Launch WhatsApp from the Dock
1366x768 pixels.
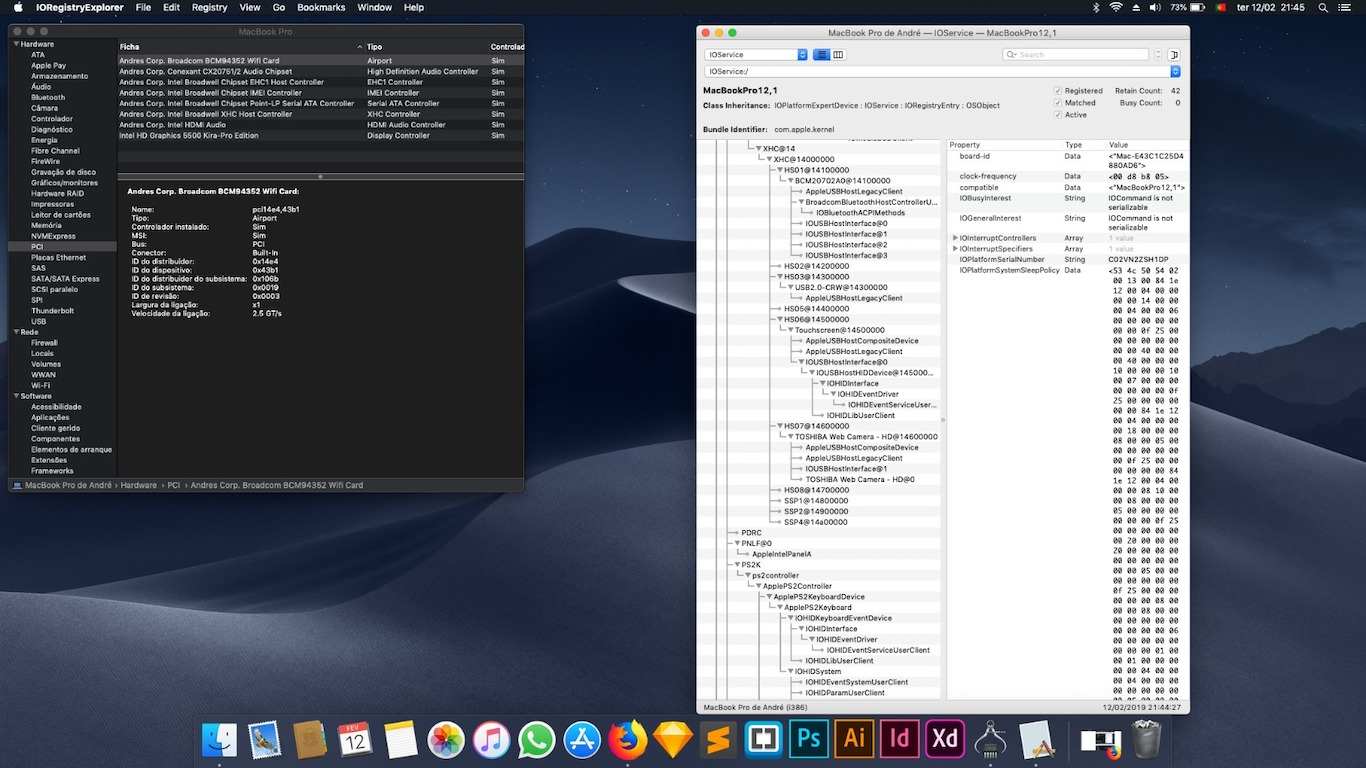(537, 740)
